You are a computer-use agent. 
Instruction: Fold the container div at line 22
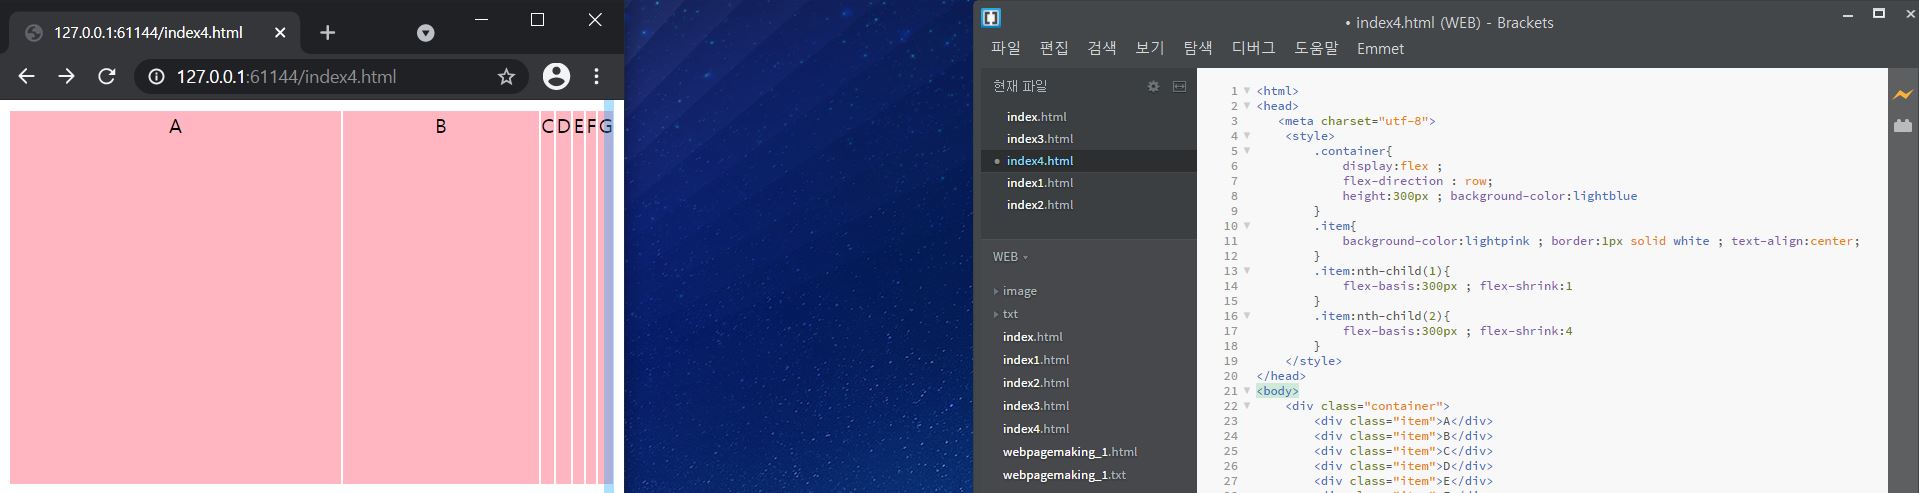tap(1247, 406)
